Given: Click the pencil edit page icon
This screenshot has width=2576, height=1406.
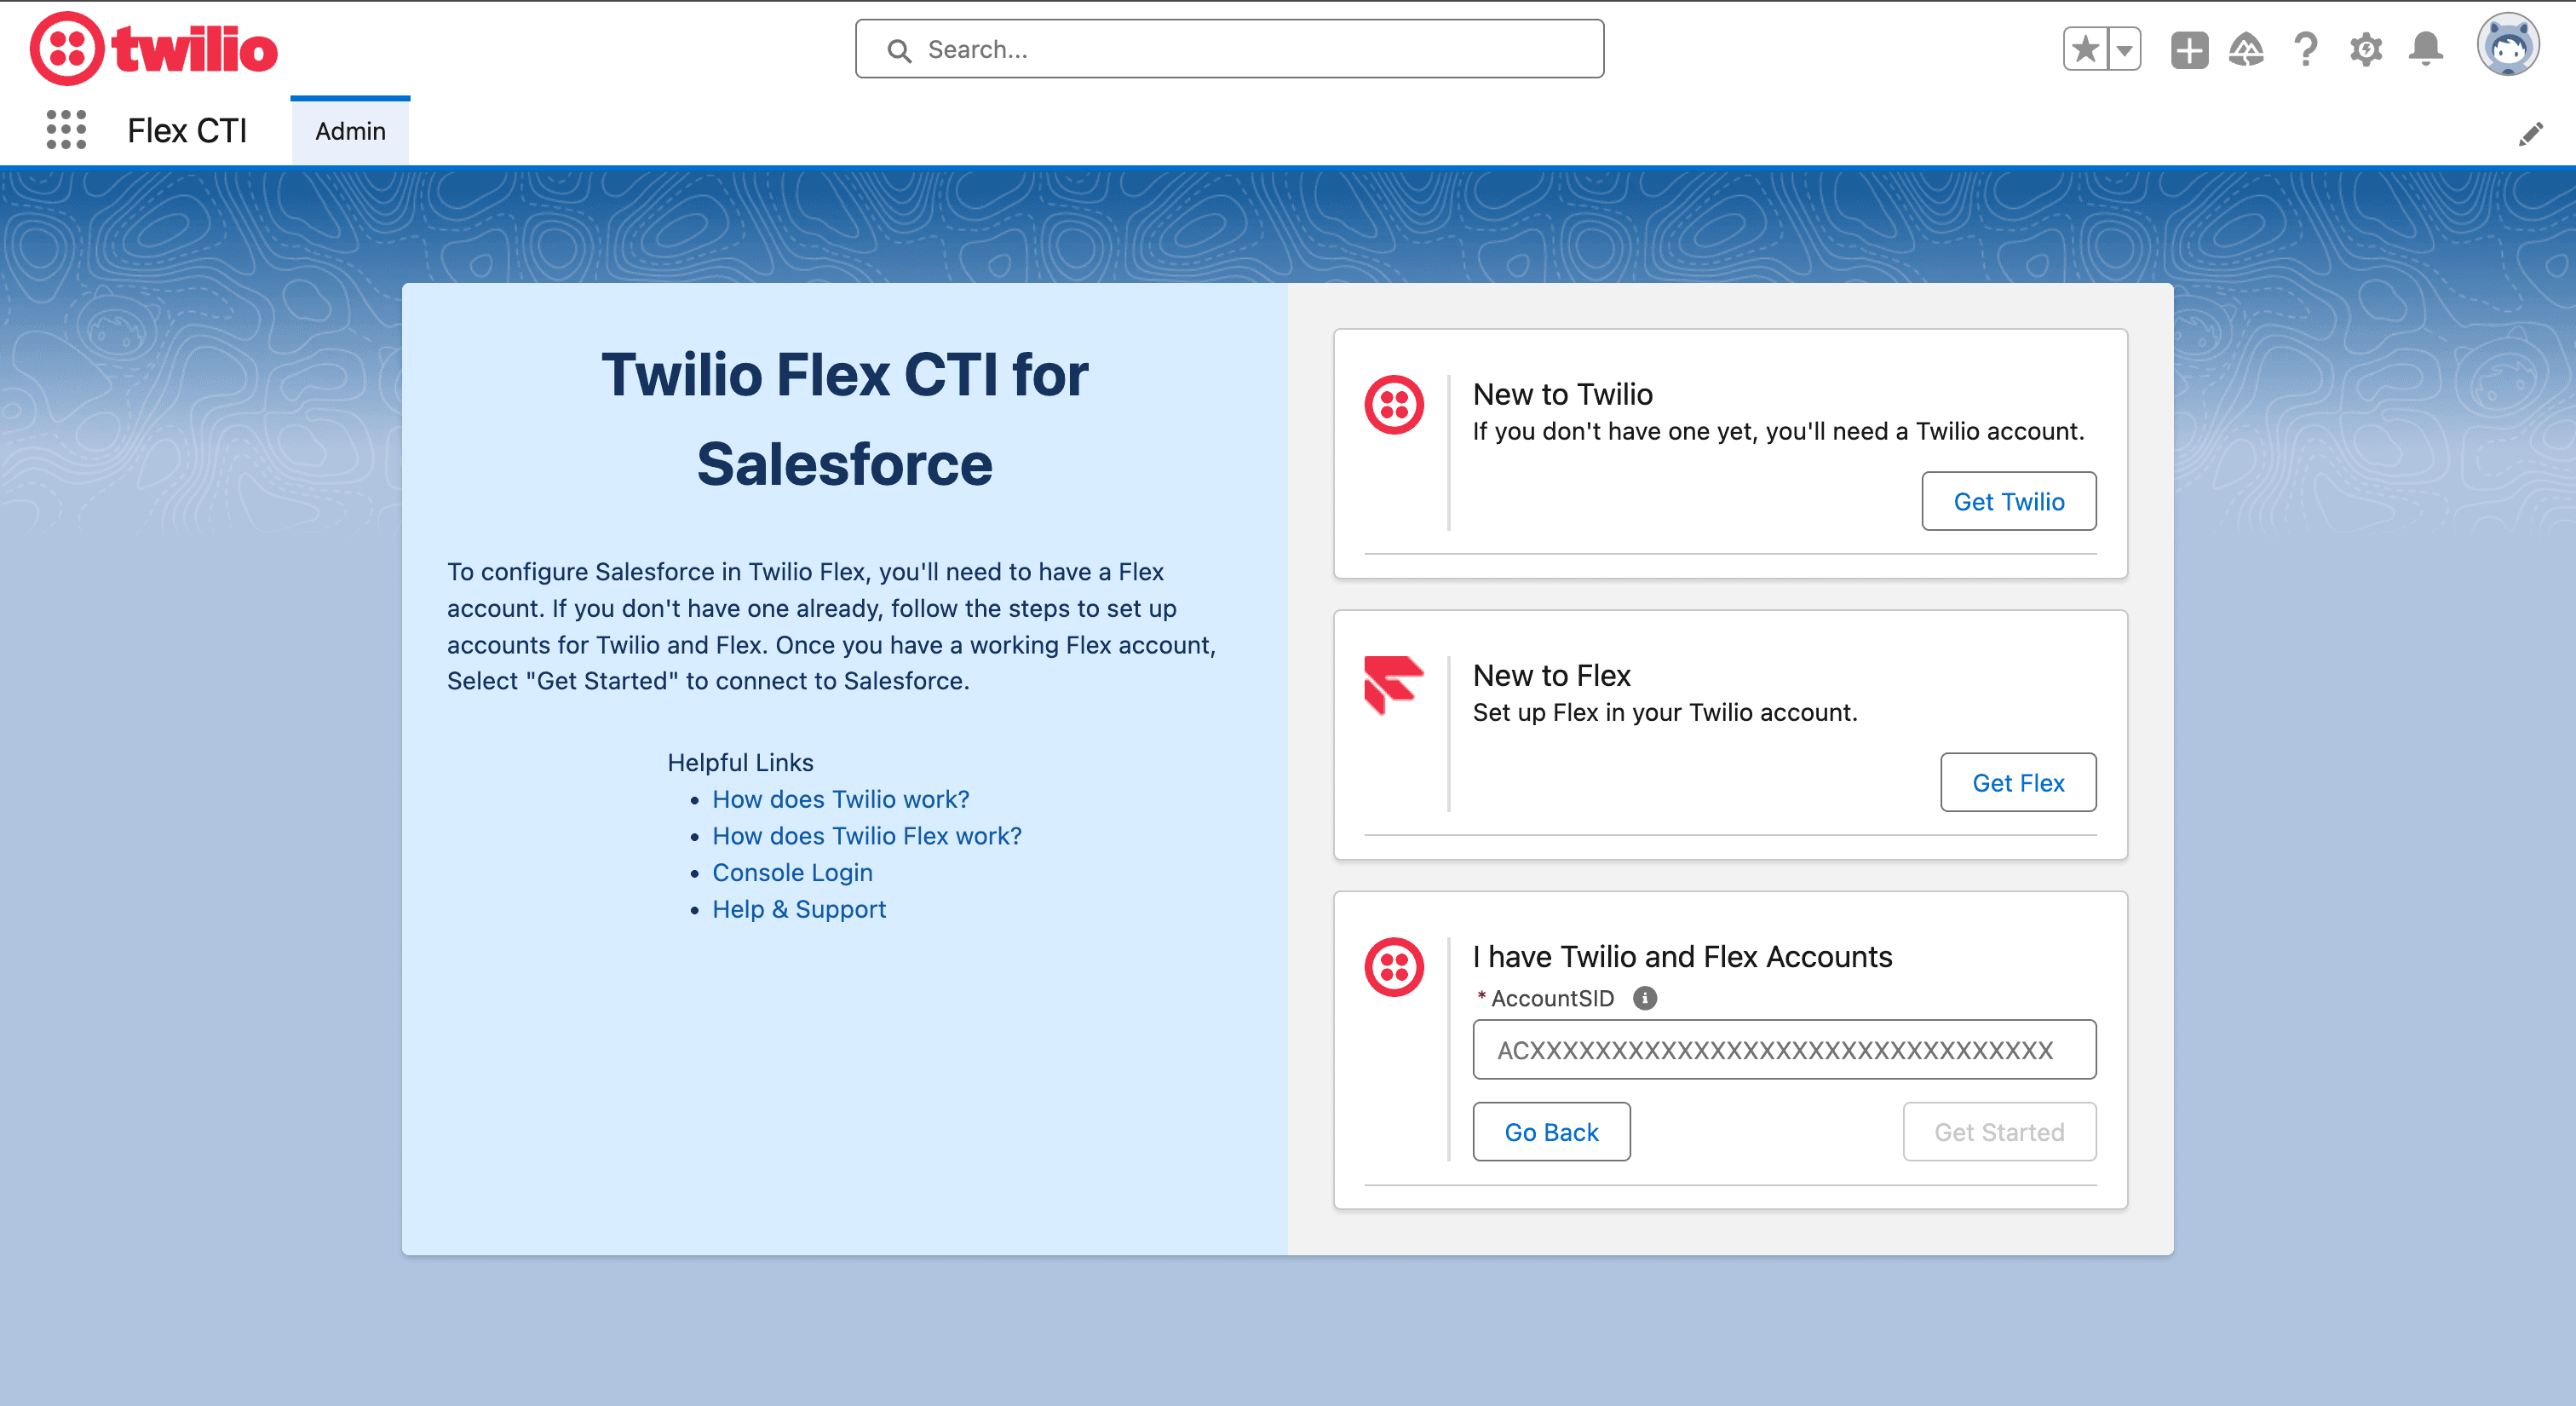Looking at the screenshot, I should tap(2530, 134).
